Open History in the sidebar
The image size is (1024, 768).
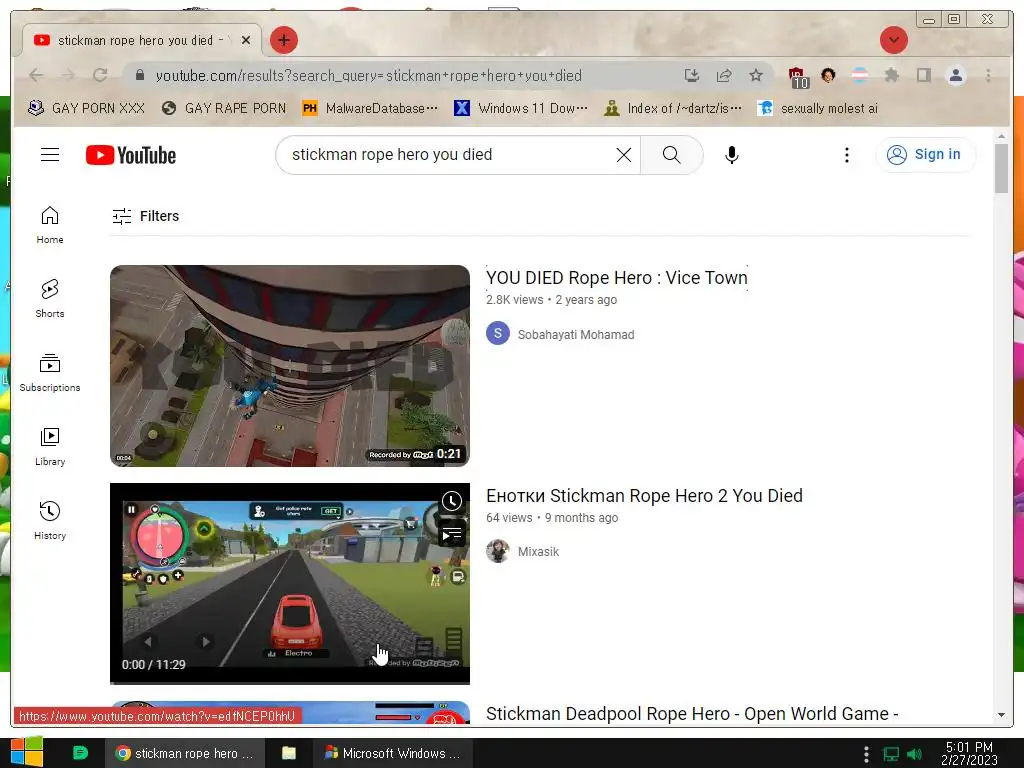point(50,520)
